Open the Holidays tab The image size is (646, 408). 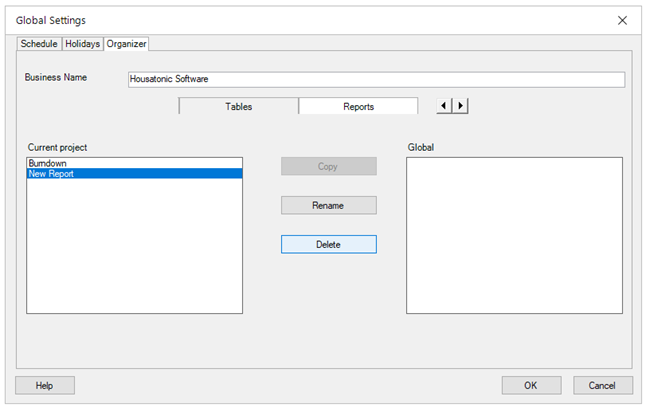pyautogui.click(x=83, y=44)
